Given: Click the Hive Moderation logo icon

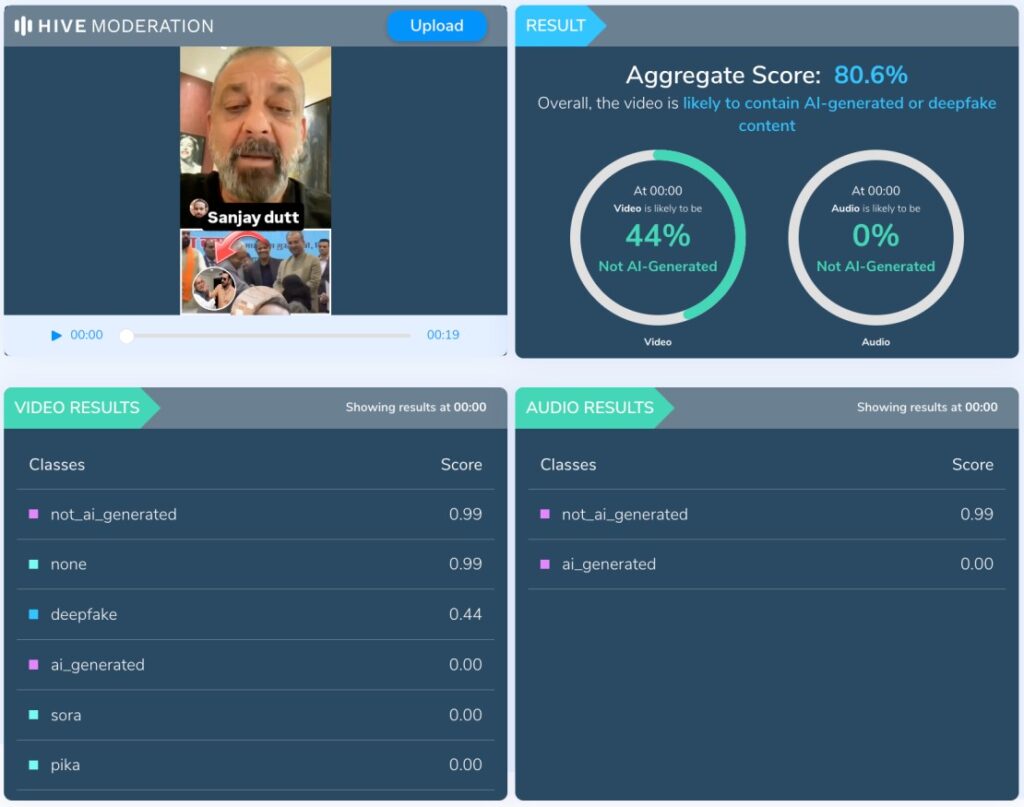Looking at the screenshot, I should tap(23, 26).
